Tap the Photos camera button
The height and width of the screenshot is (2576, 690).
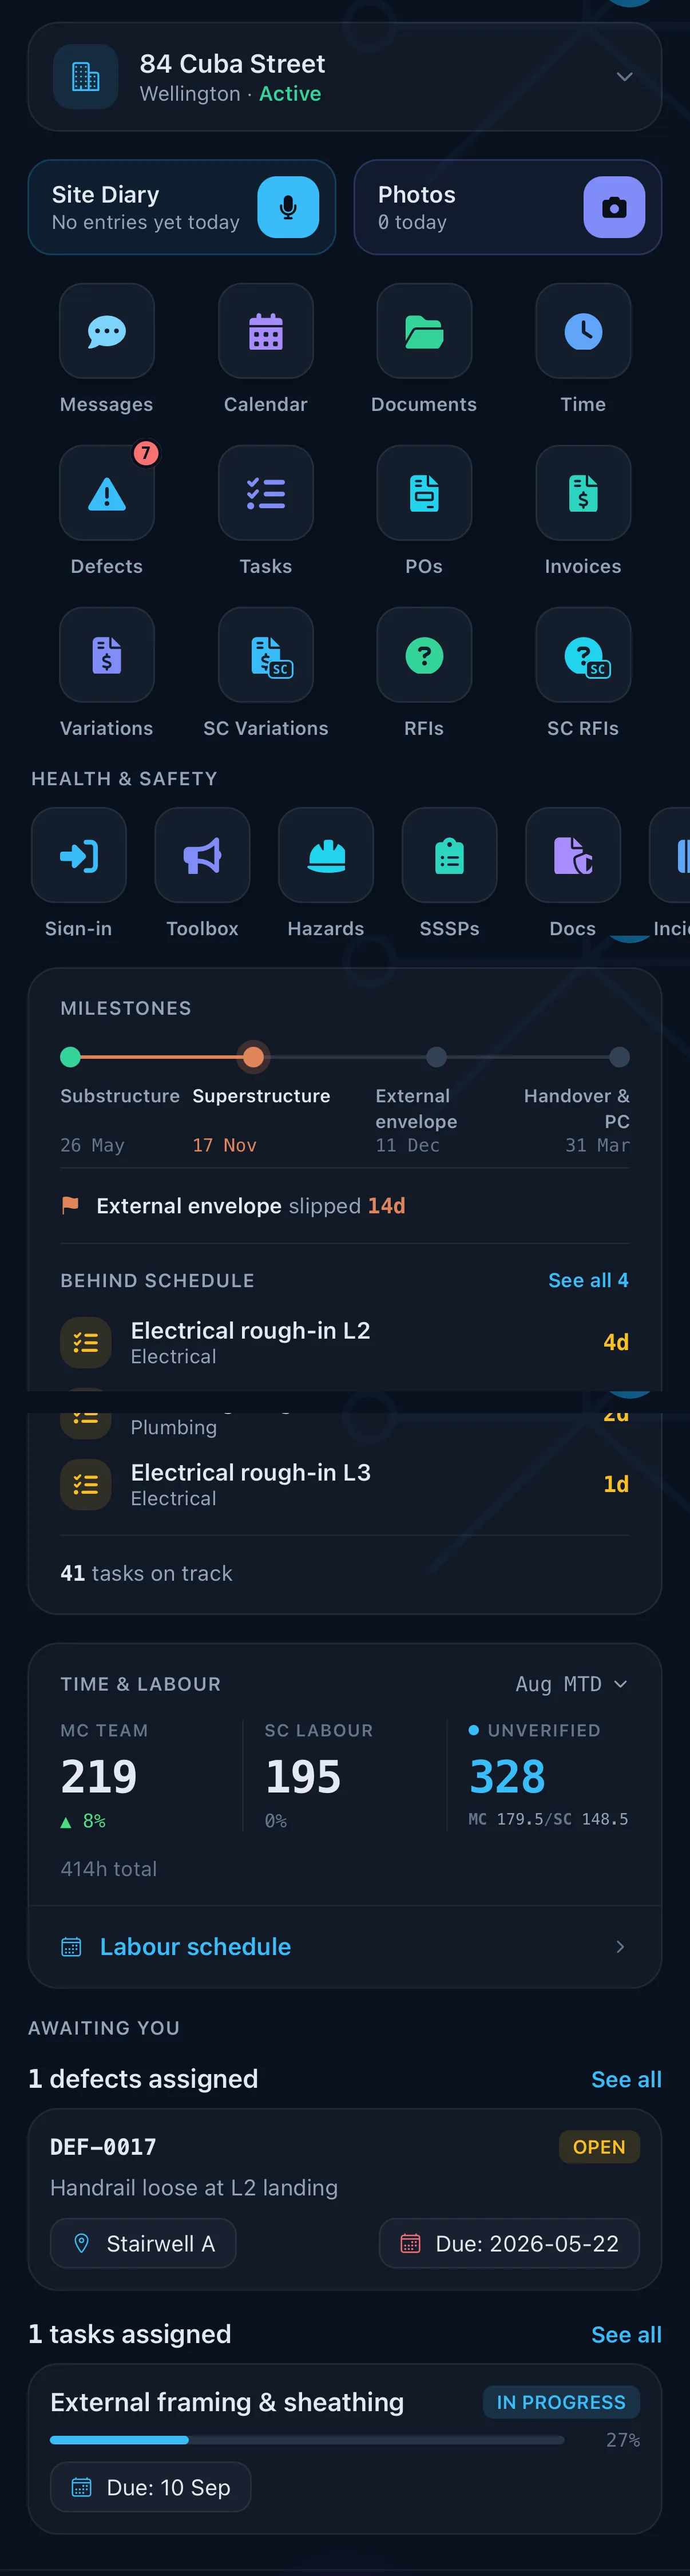click(614, 207)
